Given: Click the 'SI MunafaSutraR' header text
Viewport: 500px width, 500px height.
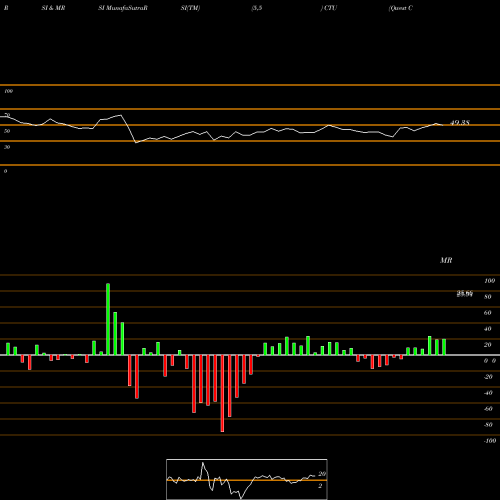Looking at the screenshot, I should tap(123, 8).
